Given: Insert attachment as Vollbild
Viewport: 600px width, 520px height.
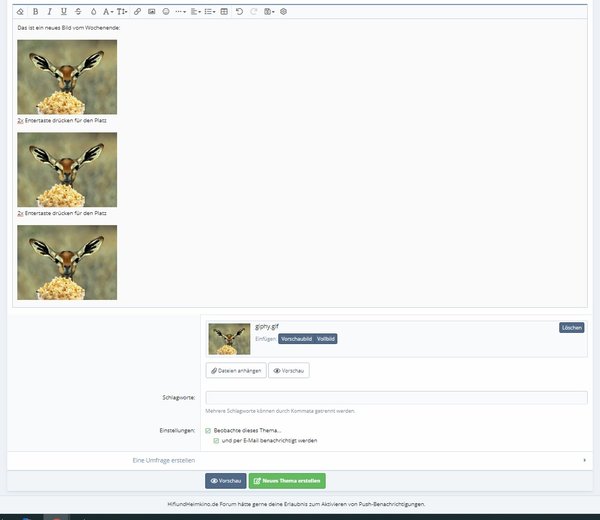Looking at the screenshot, I should [326, 339].
